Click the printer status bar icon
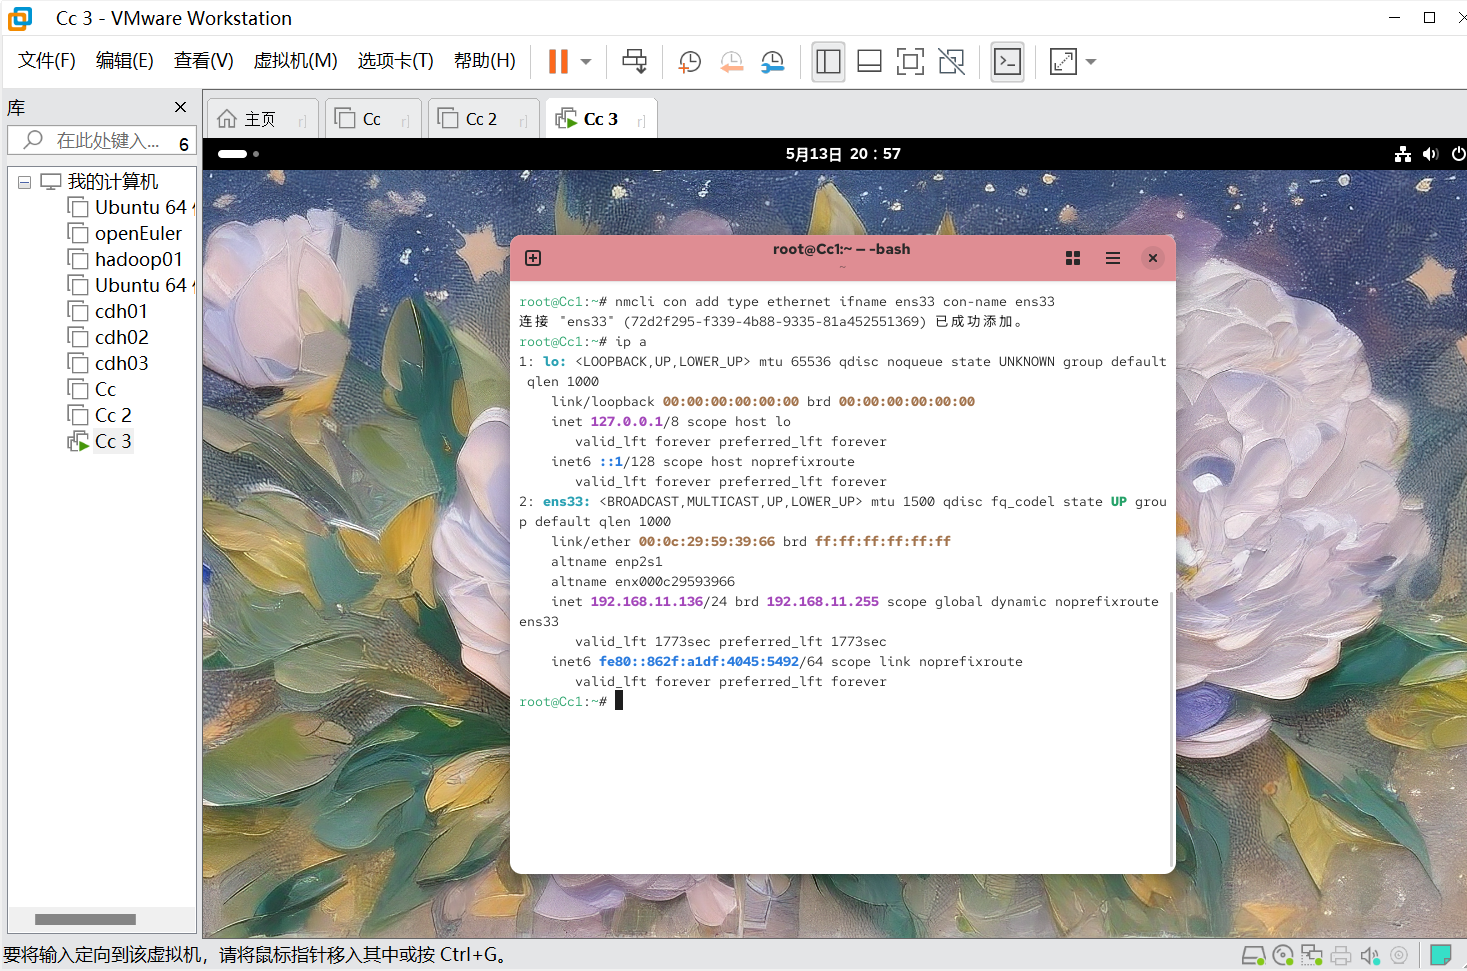The width and height of the screenshot is (1467, 971). pos(1341,956)
